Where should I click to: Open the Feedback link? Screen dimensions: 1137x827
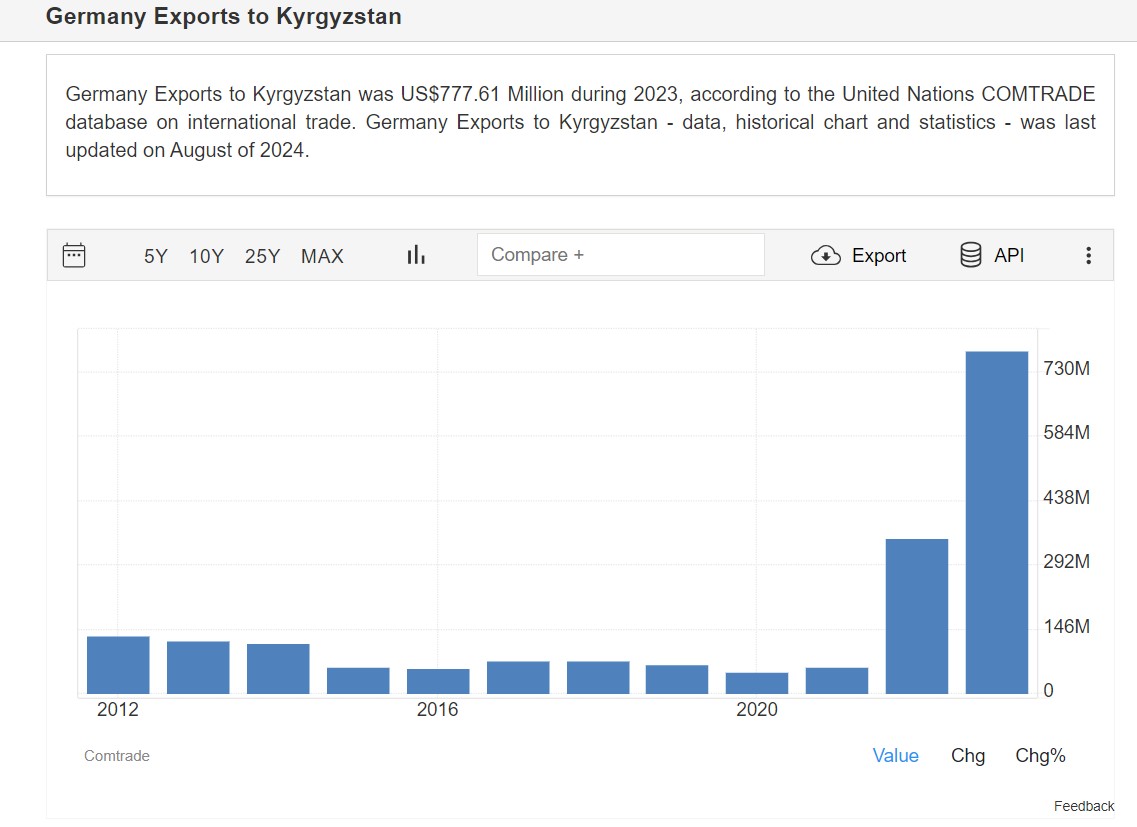pyautogui.click(x=1084, y=806)
